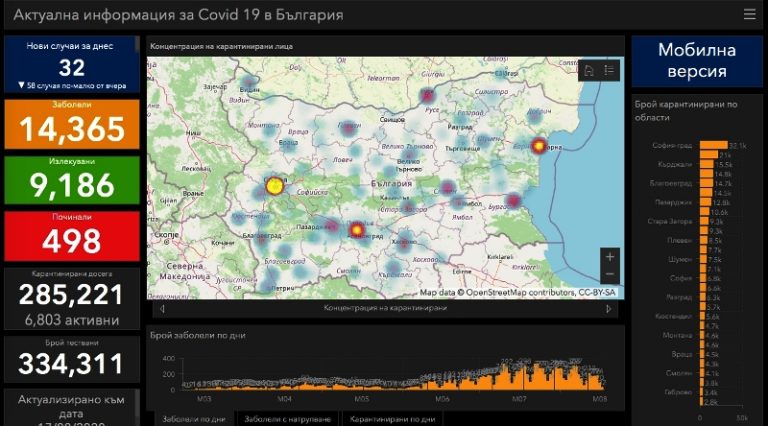The height and width of the screenshot is (426, 768).
Task: Select the Монтана 4.6k bar
Action: click(x=702, y=335)
